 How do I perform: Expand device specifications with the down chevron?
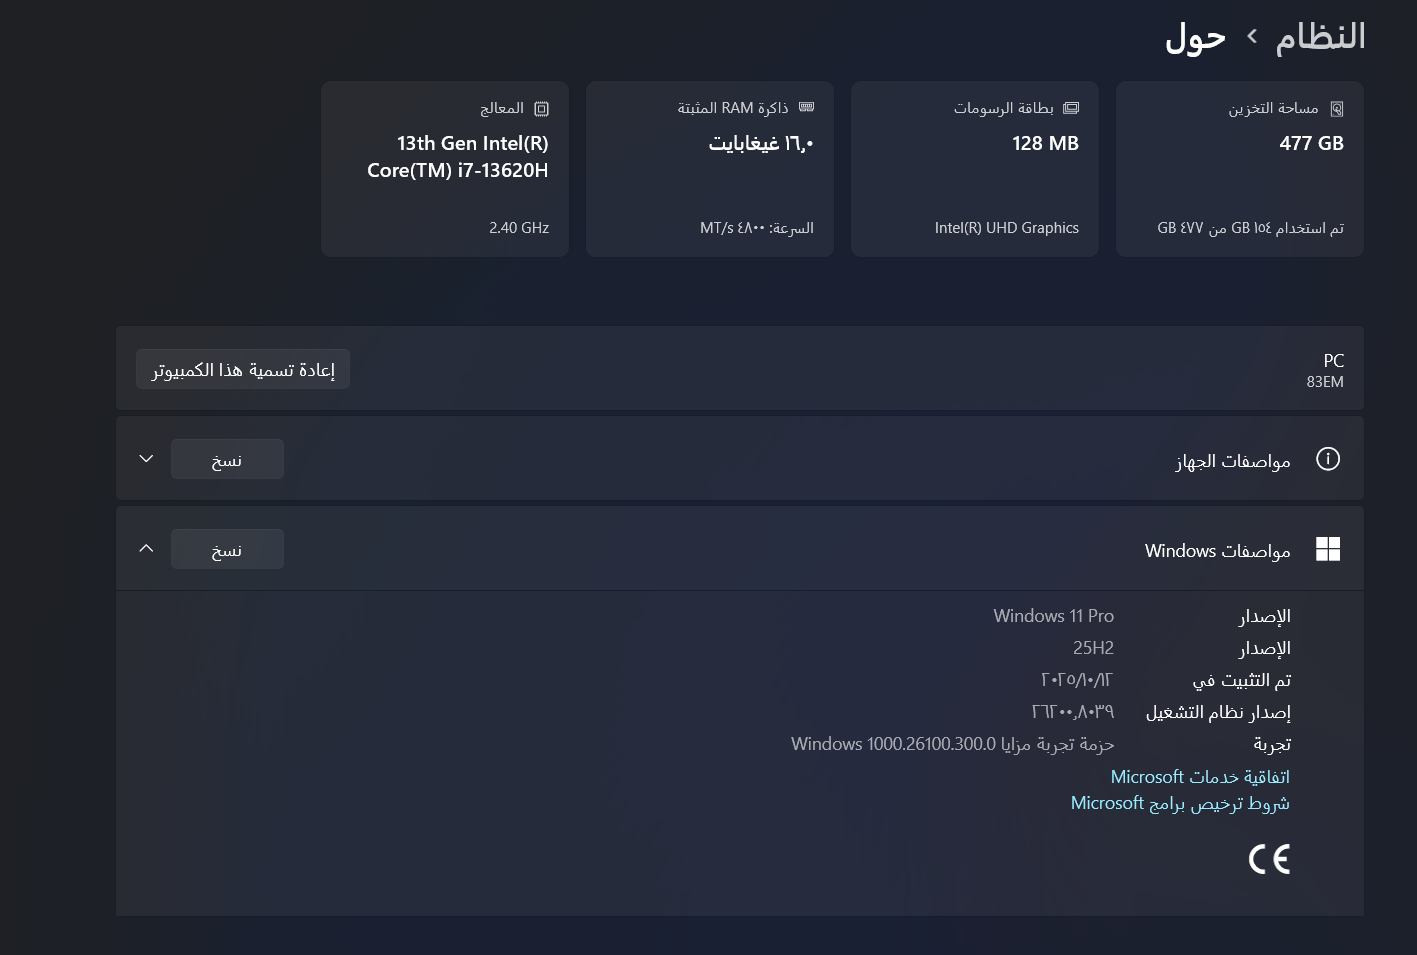click(x=146, y=459)
